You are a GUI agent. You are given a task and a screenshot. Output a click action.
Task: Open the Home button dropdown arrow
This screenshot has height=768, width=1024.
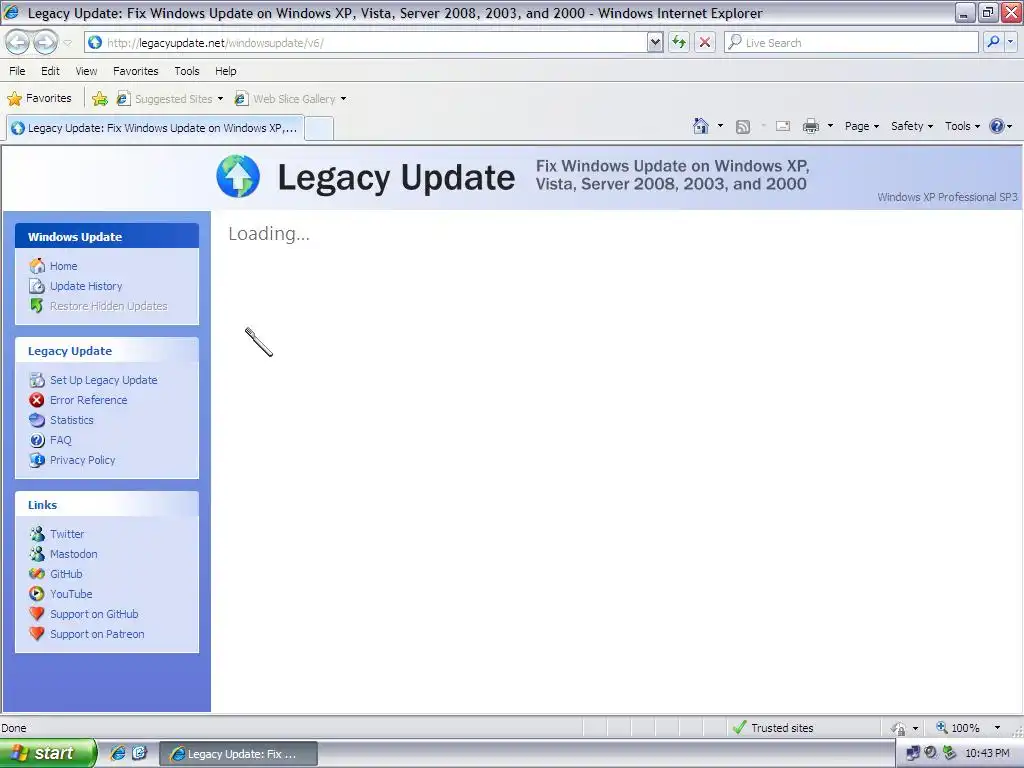pos(720,126)
